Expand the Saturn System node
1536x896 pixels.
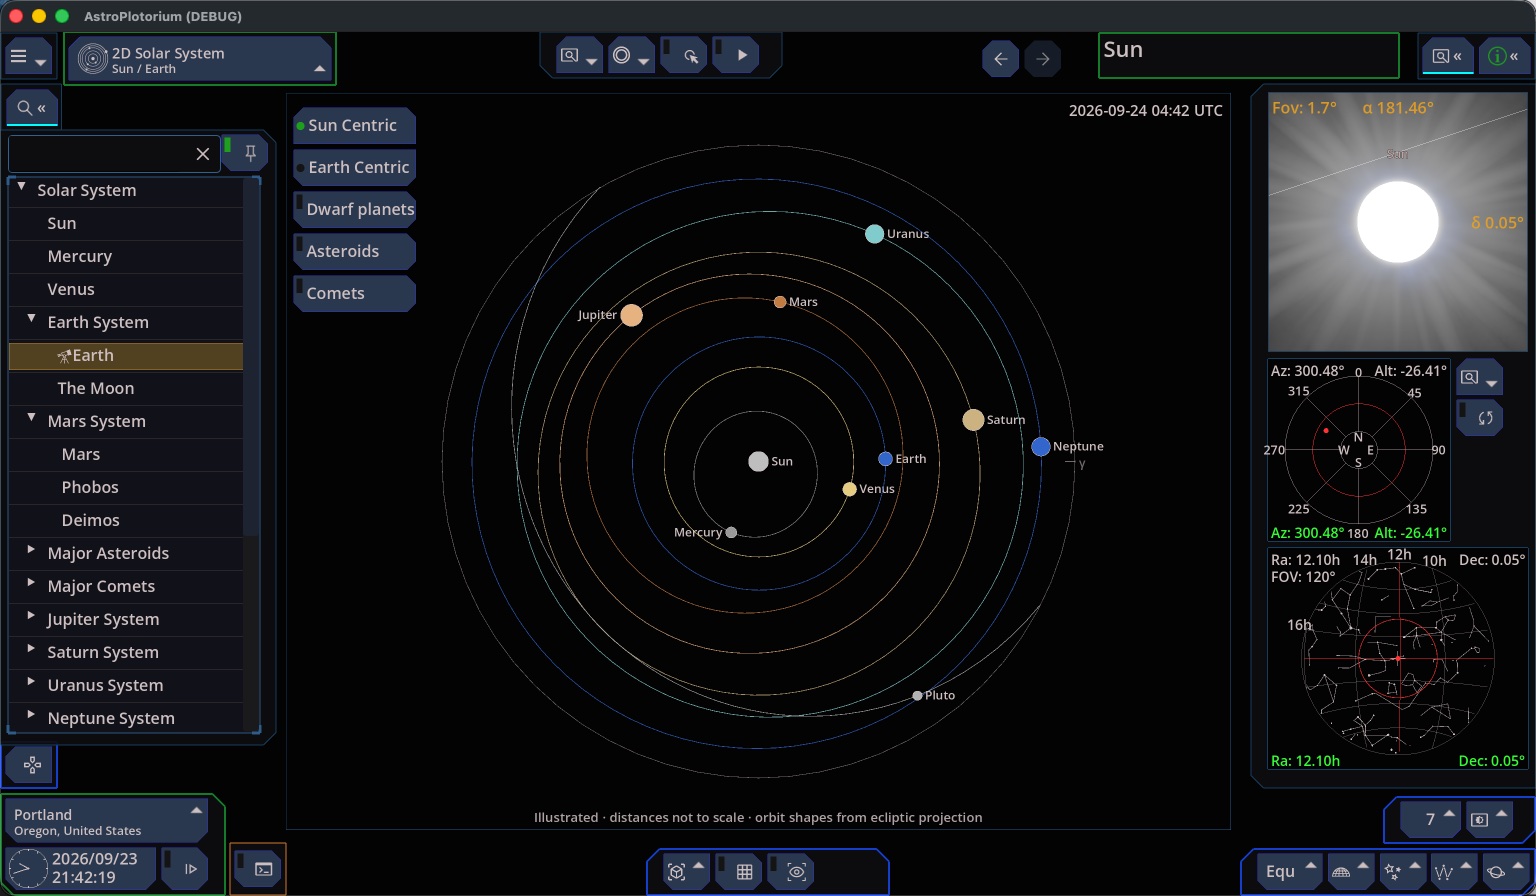point(31,650)
